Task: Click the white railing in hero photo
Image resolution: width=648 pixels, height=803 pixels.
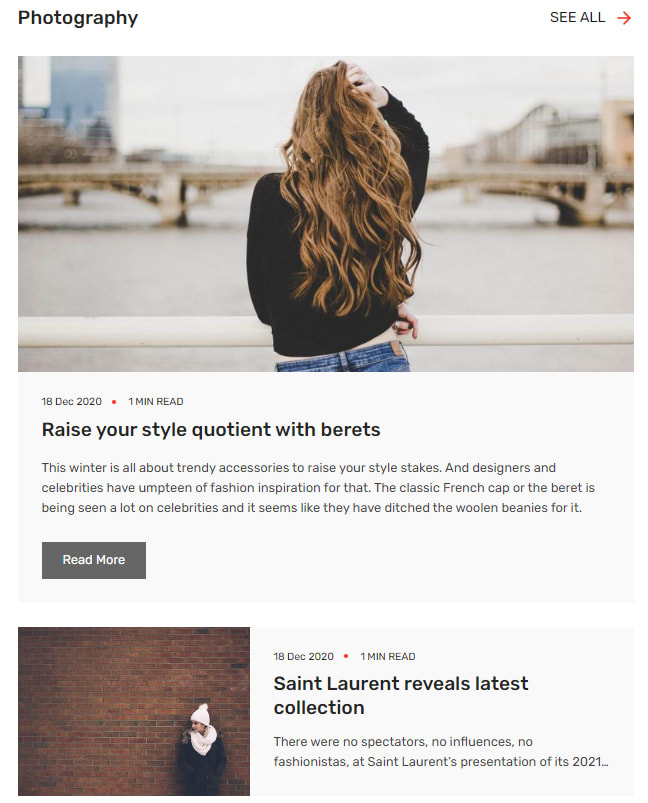Action: point(138,332)
